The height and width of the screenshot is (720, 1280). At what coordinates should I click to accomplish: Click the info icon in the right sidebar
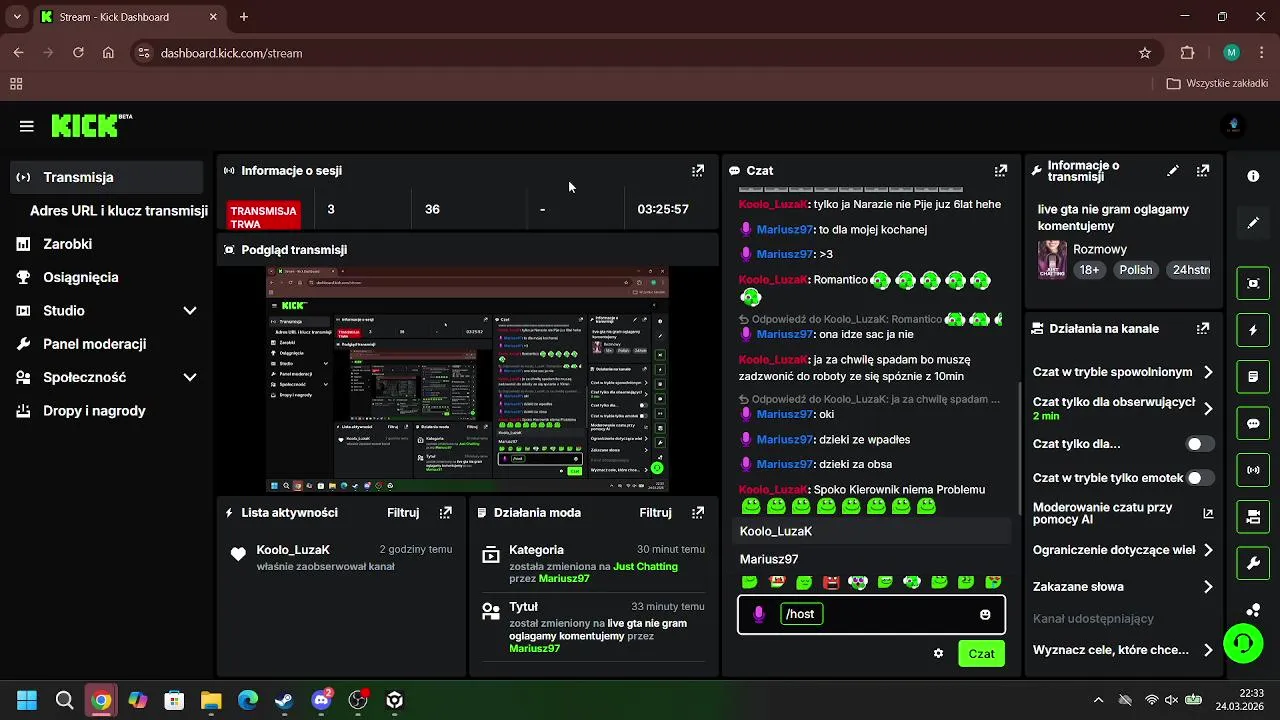tap(1253, 176)
